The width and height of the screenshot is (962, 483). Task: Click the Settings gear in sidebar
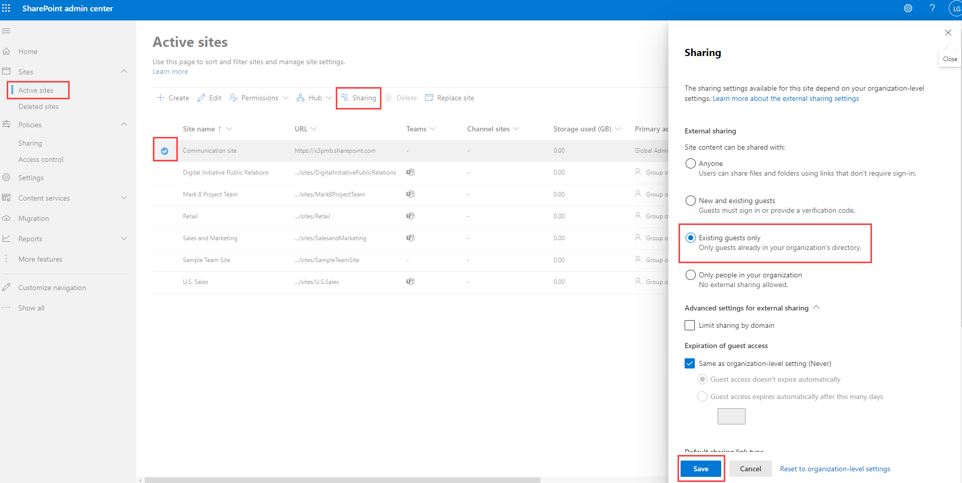click(x=6, y=178)
